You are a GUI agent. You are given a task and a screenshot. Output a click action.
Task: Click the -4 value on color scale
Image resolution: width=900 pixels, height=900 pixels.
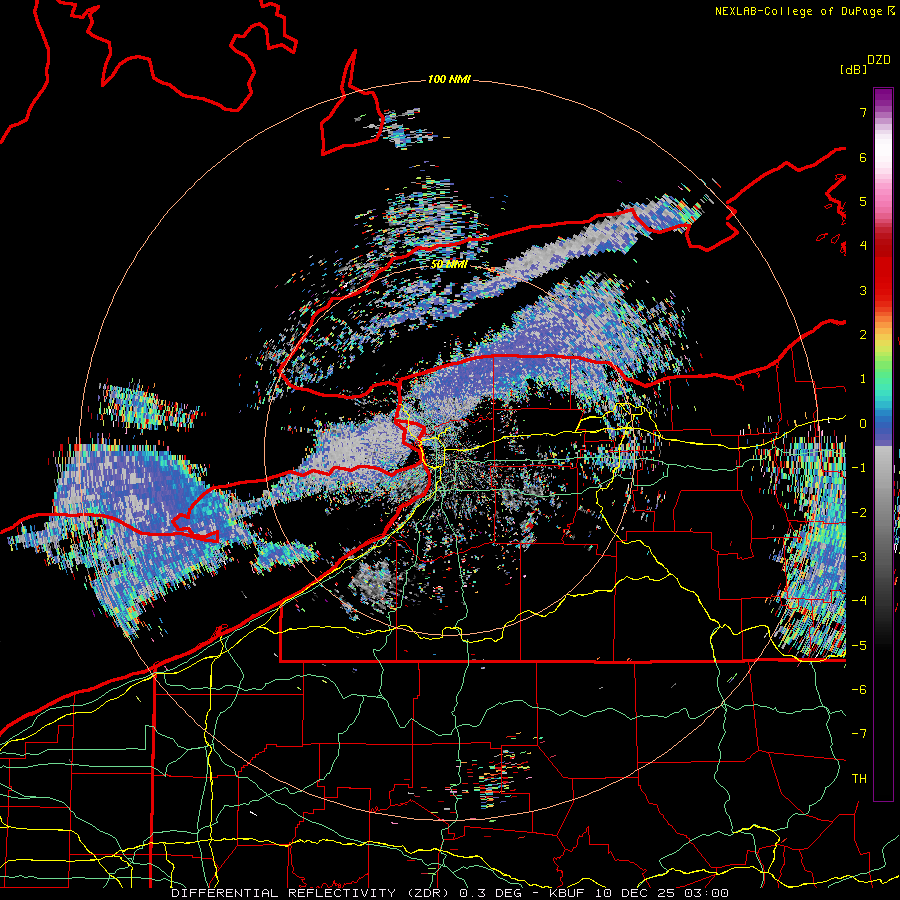[859, 601]
